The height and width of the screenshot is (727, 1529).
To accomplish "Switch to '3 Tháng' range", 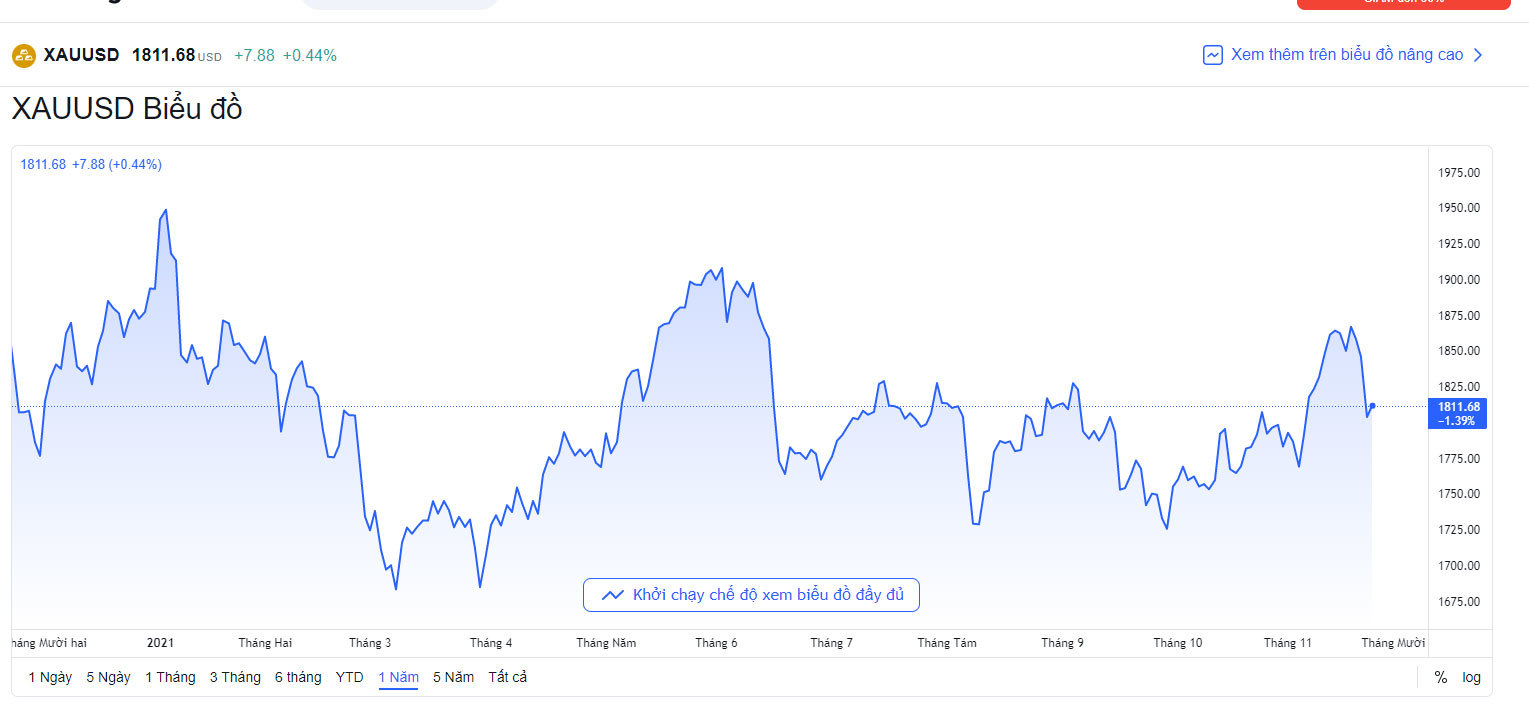I will coord(235,677).
